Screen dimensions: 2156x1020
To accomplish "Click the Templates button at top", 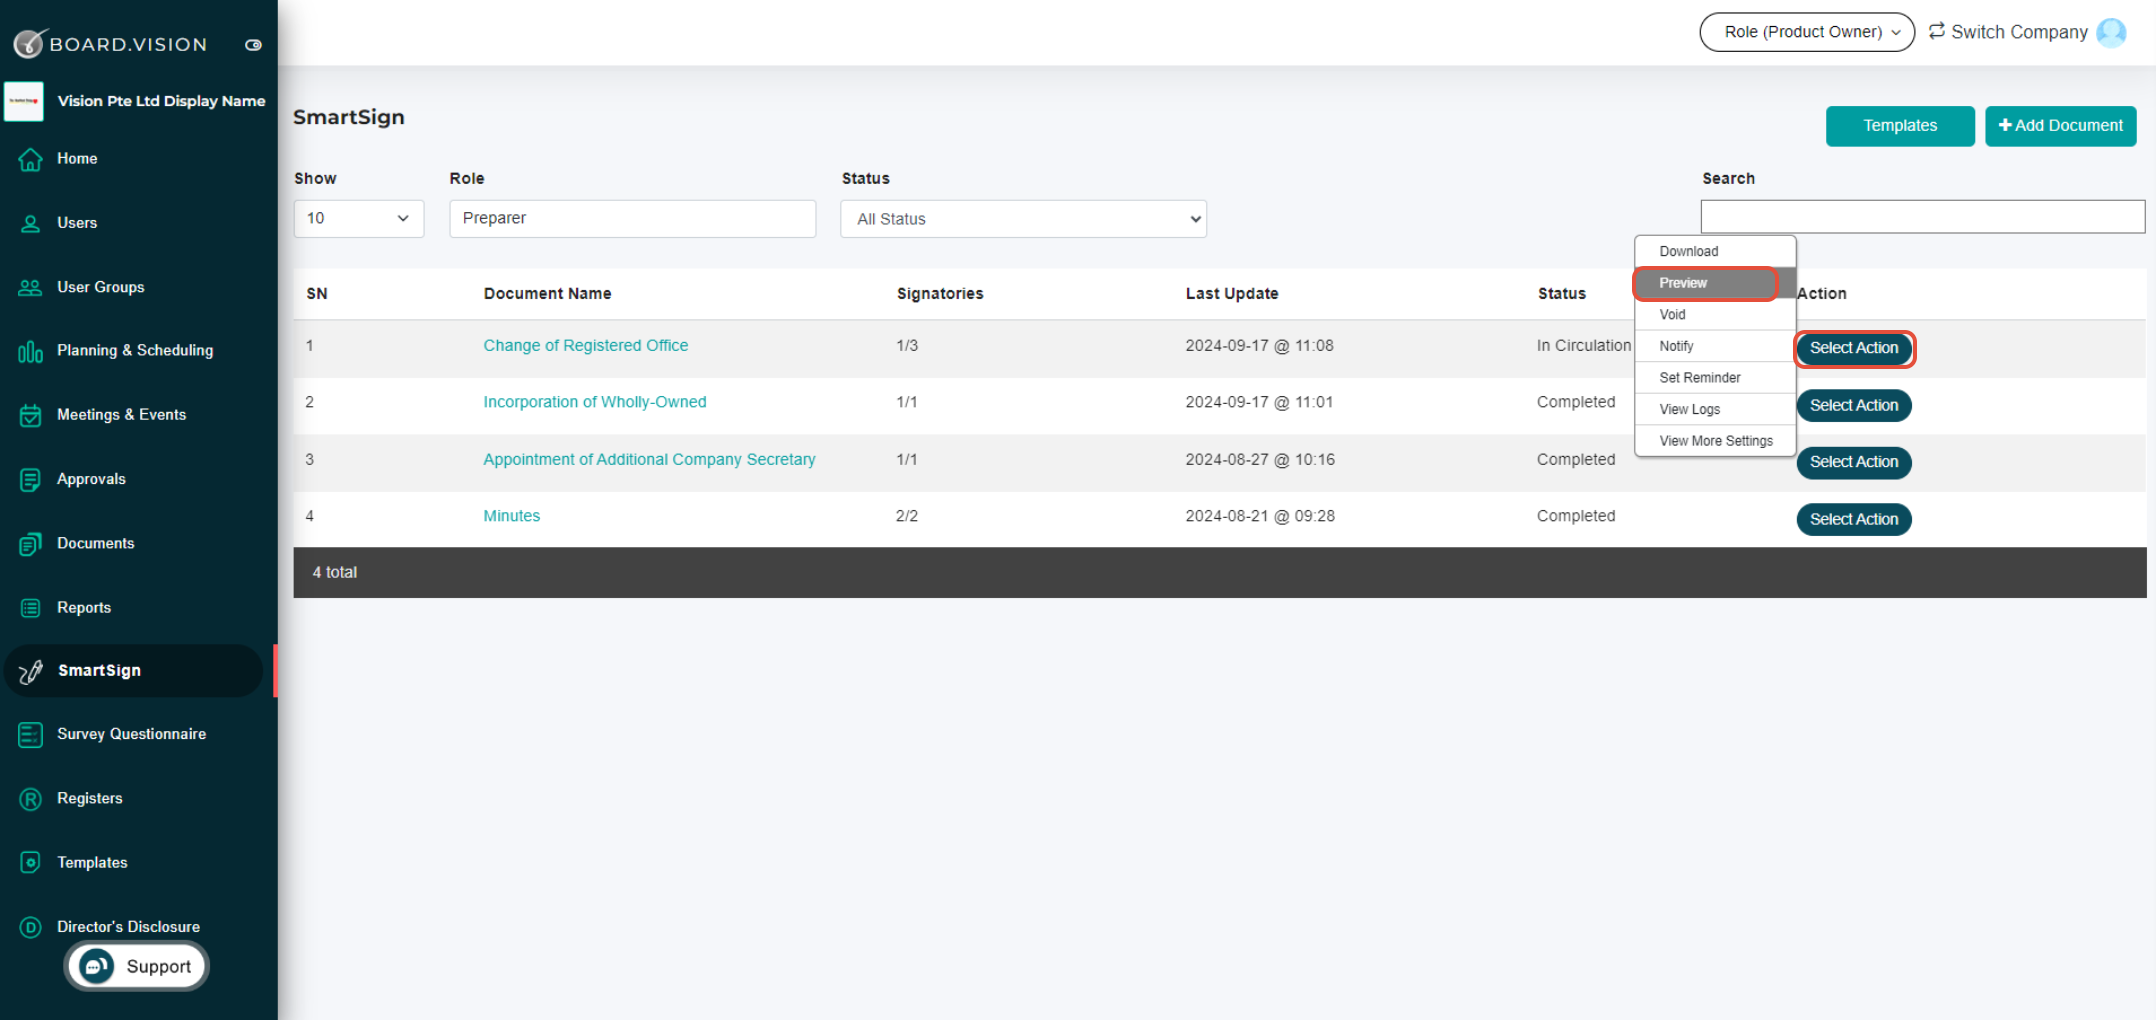I will (1900, 126).
